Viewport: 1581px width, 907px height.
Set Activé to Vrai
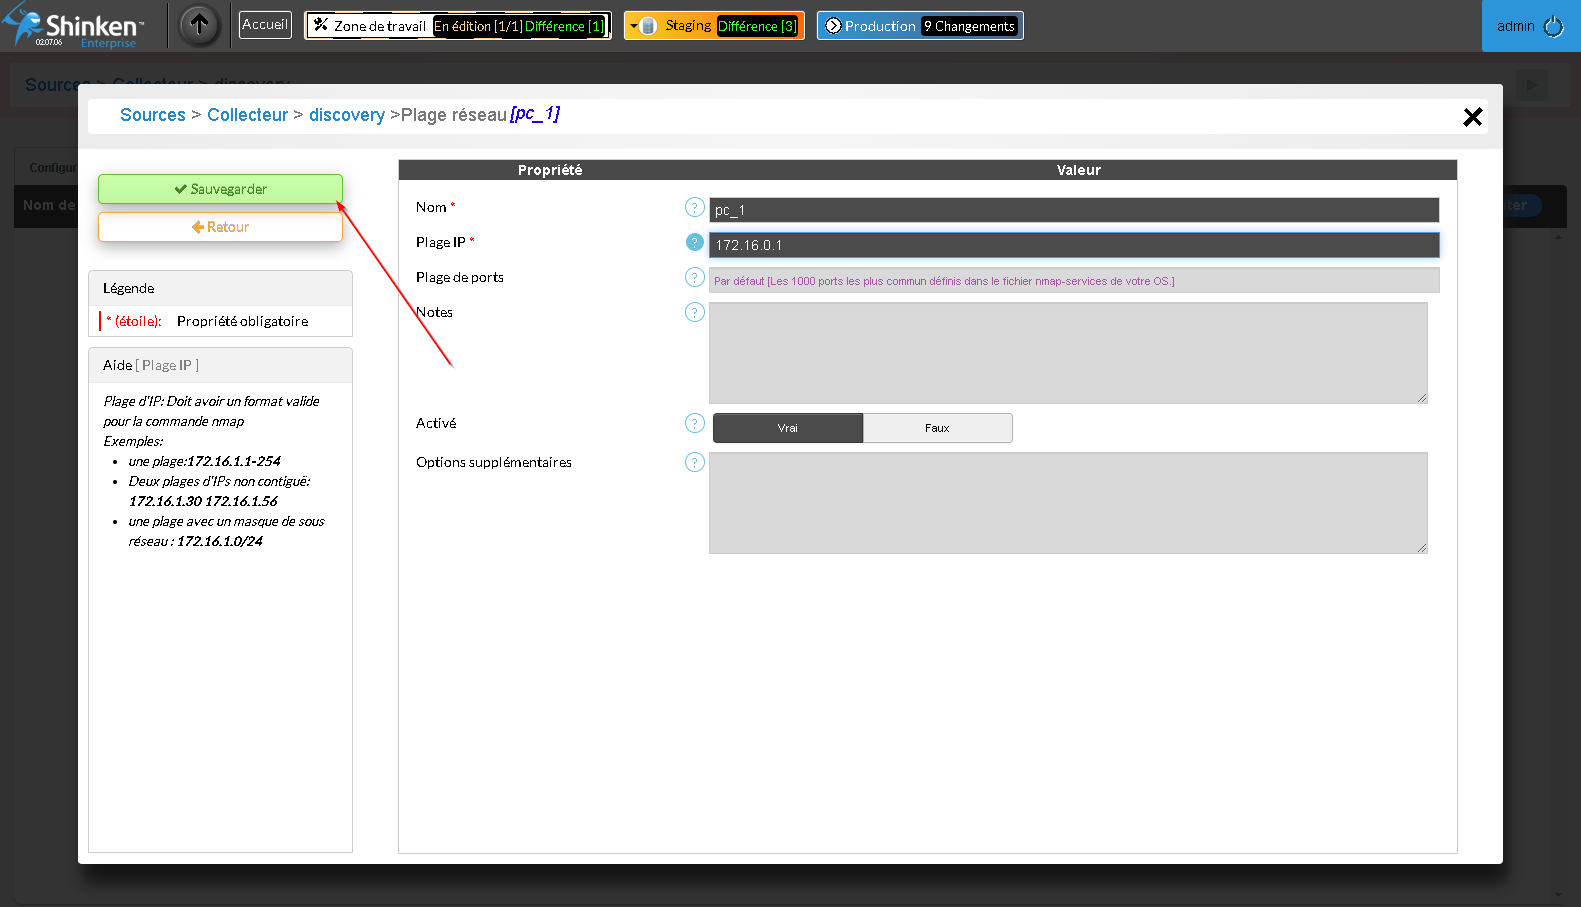[x=787, y=428]
